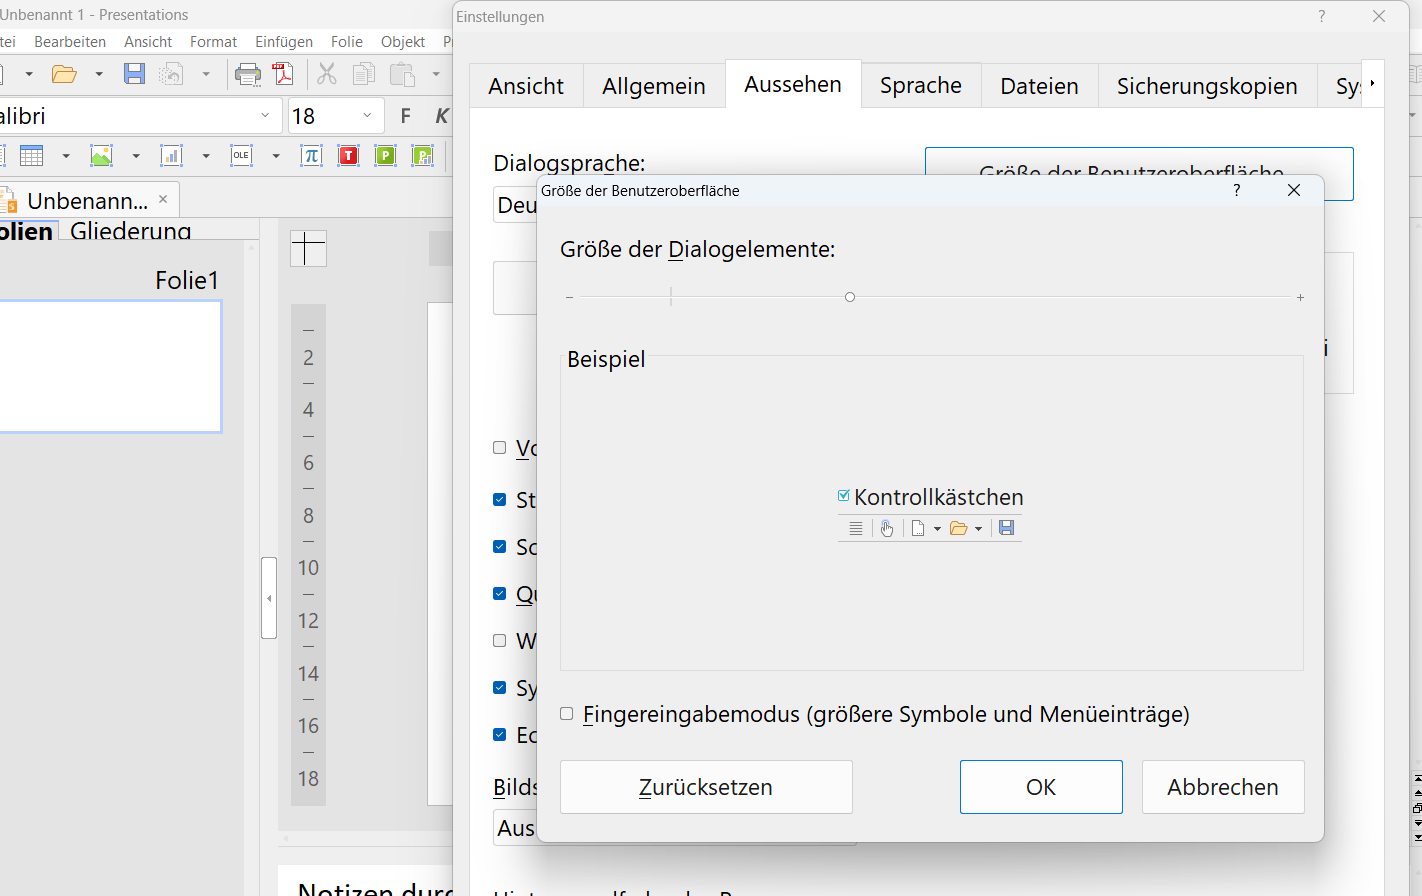
Task: Click the crosshair ruler origin box
Action: (308, 248)
